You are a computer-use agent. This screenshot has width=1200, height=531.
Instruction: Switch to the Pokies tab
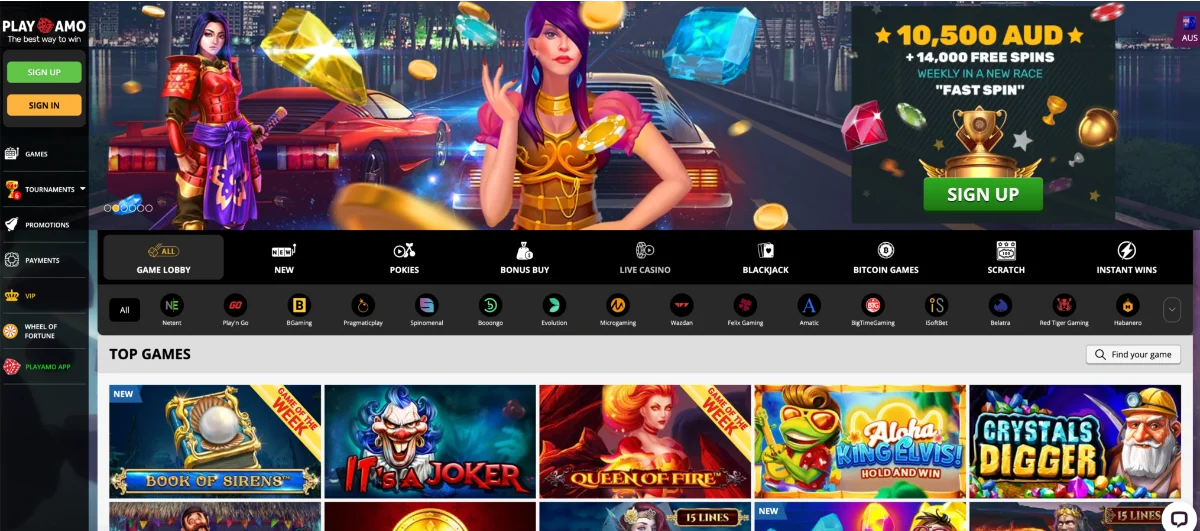pyautogui.click(x=404, y=258)
